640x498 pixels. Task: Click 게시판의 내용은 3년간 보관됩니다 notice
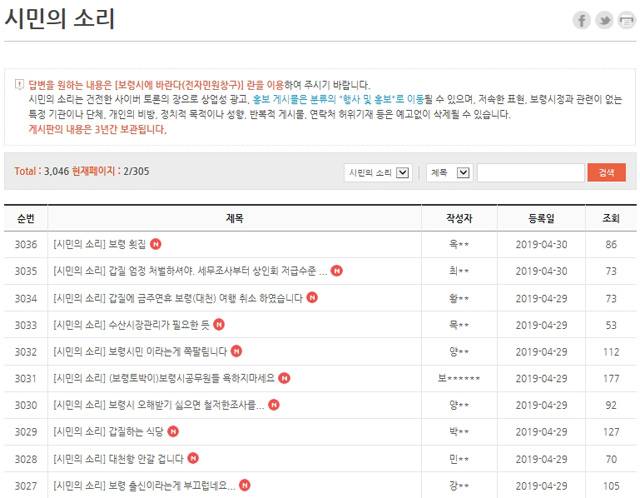98,129
